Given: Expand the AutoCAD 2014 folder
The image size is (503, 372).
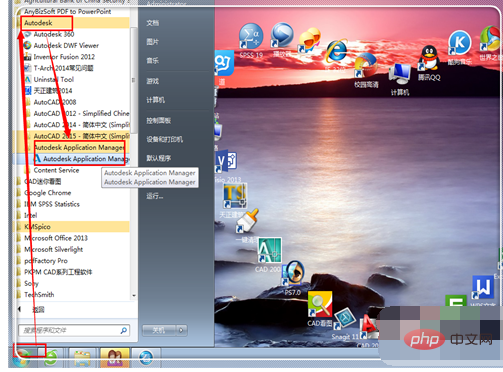Looking at the screenshot, I should (x=81, y=125).
